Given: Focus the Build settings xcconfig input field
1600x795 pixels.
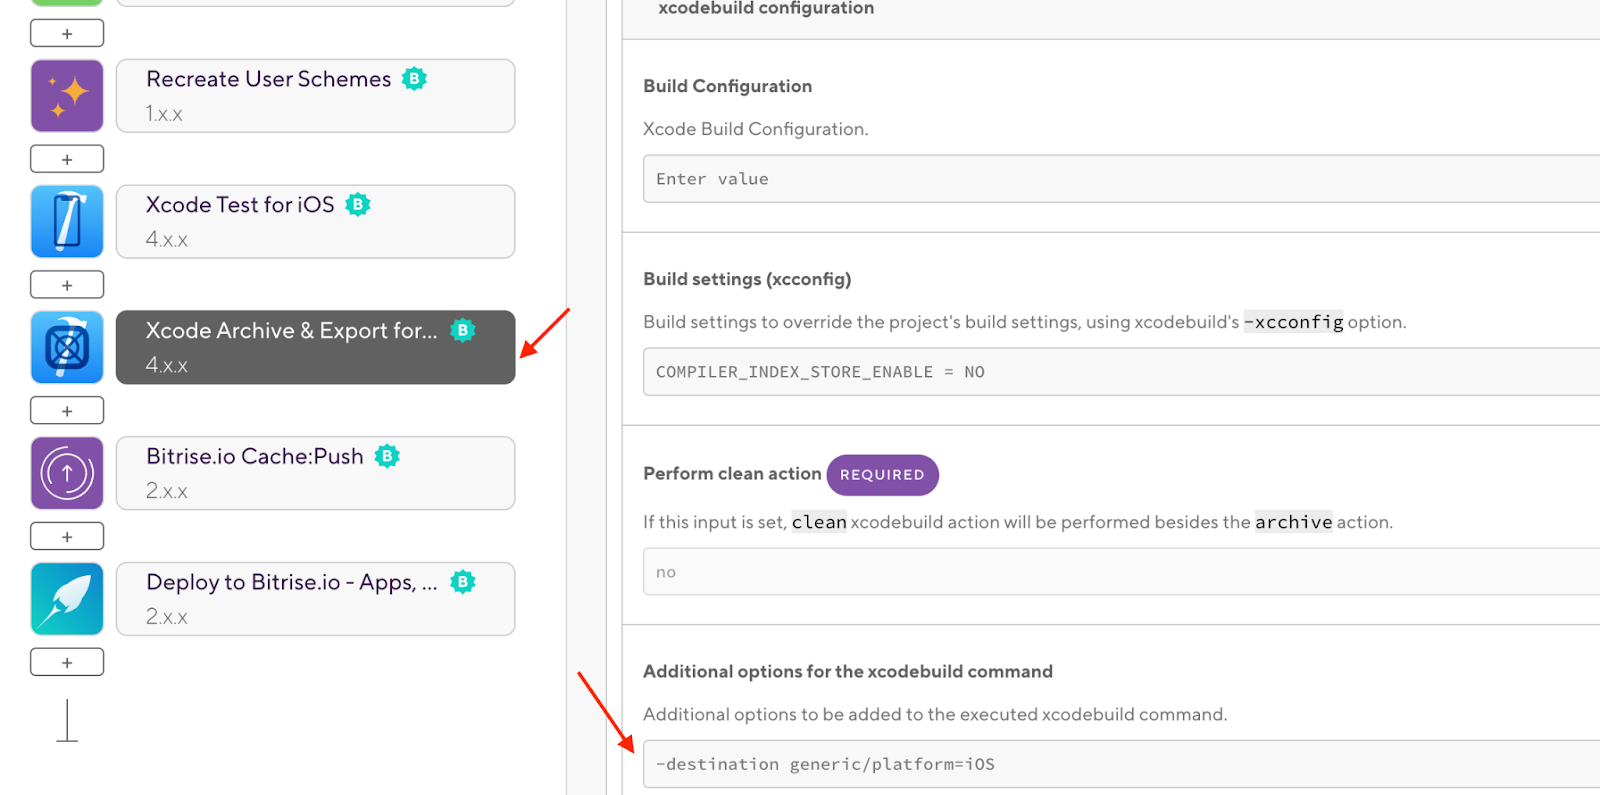Looking at the screenshot, I should [x=1121, y=372].
